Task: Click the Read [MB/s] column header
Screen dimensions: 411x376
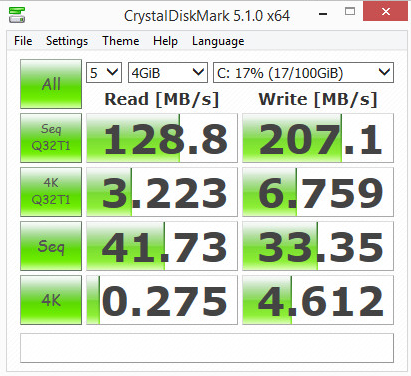Action: click(162, 99)
